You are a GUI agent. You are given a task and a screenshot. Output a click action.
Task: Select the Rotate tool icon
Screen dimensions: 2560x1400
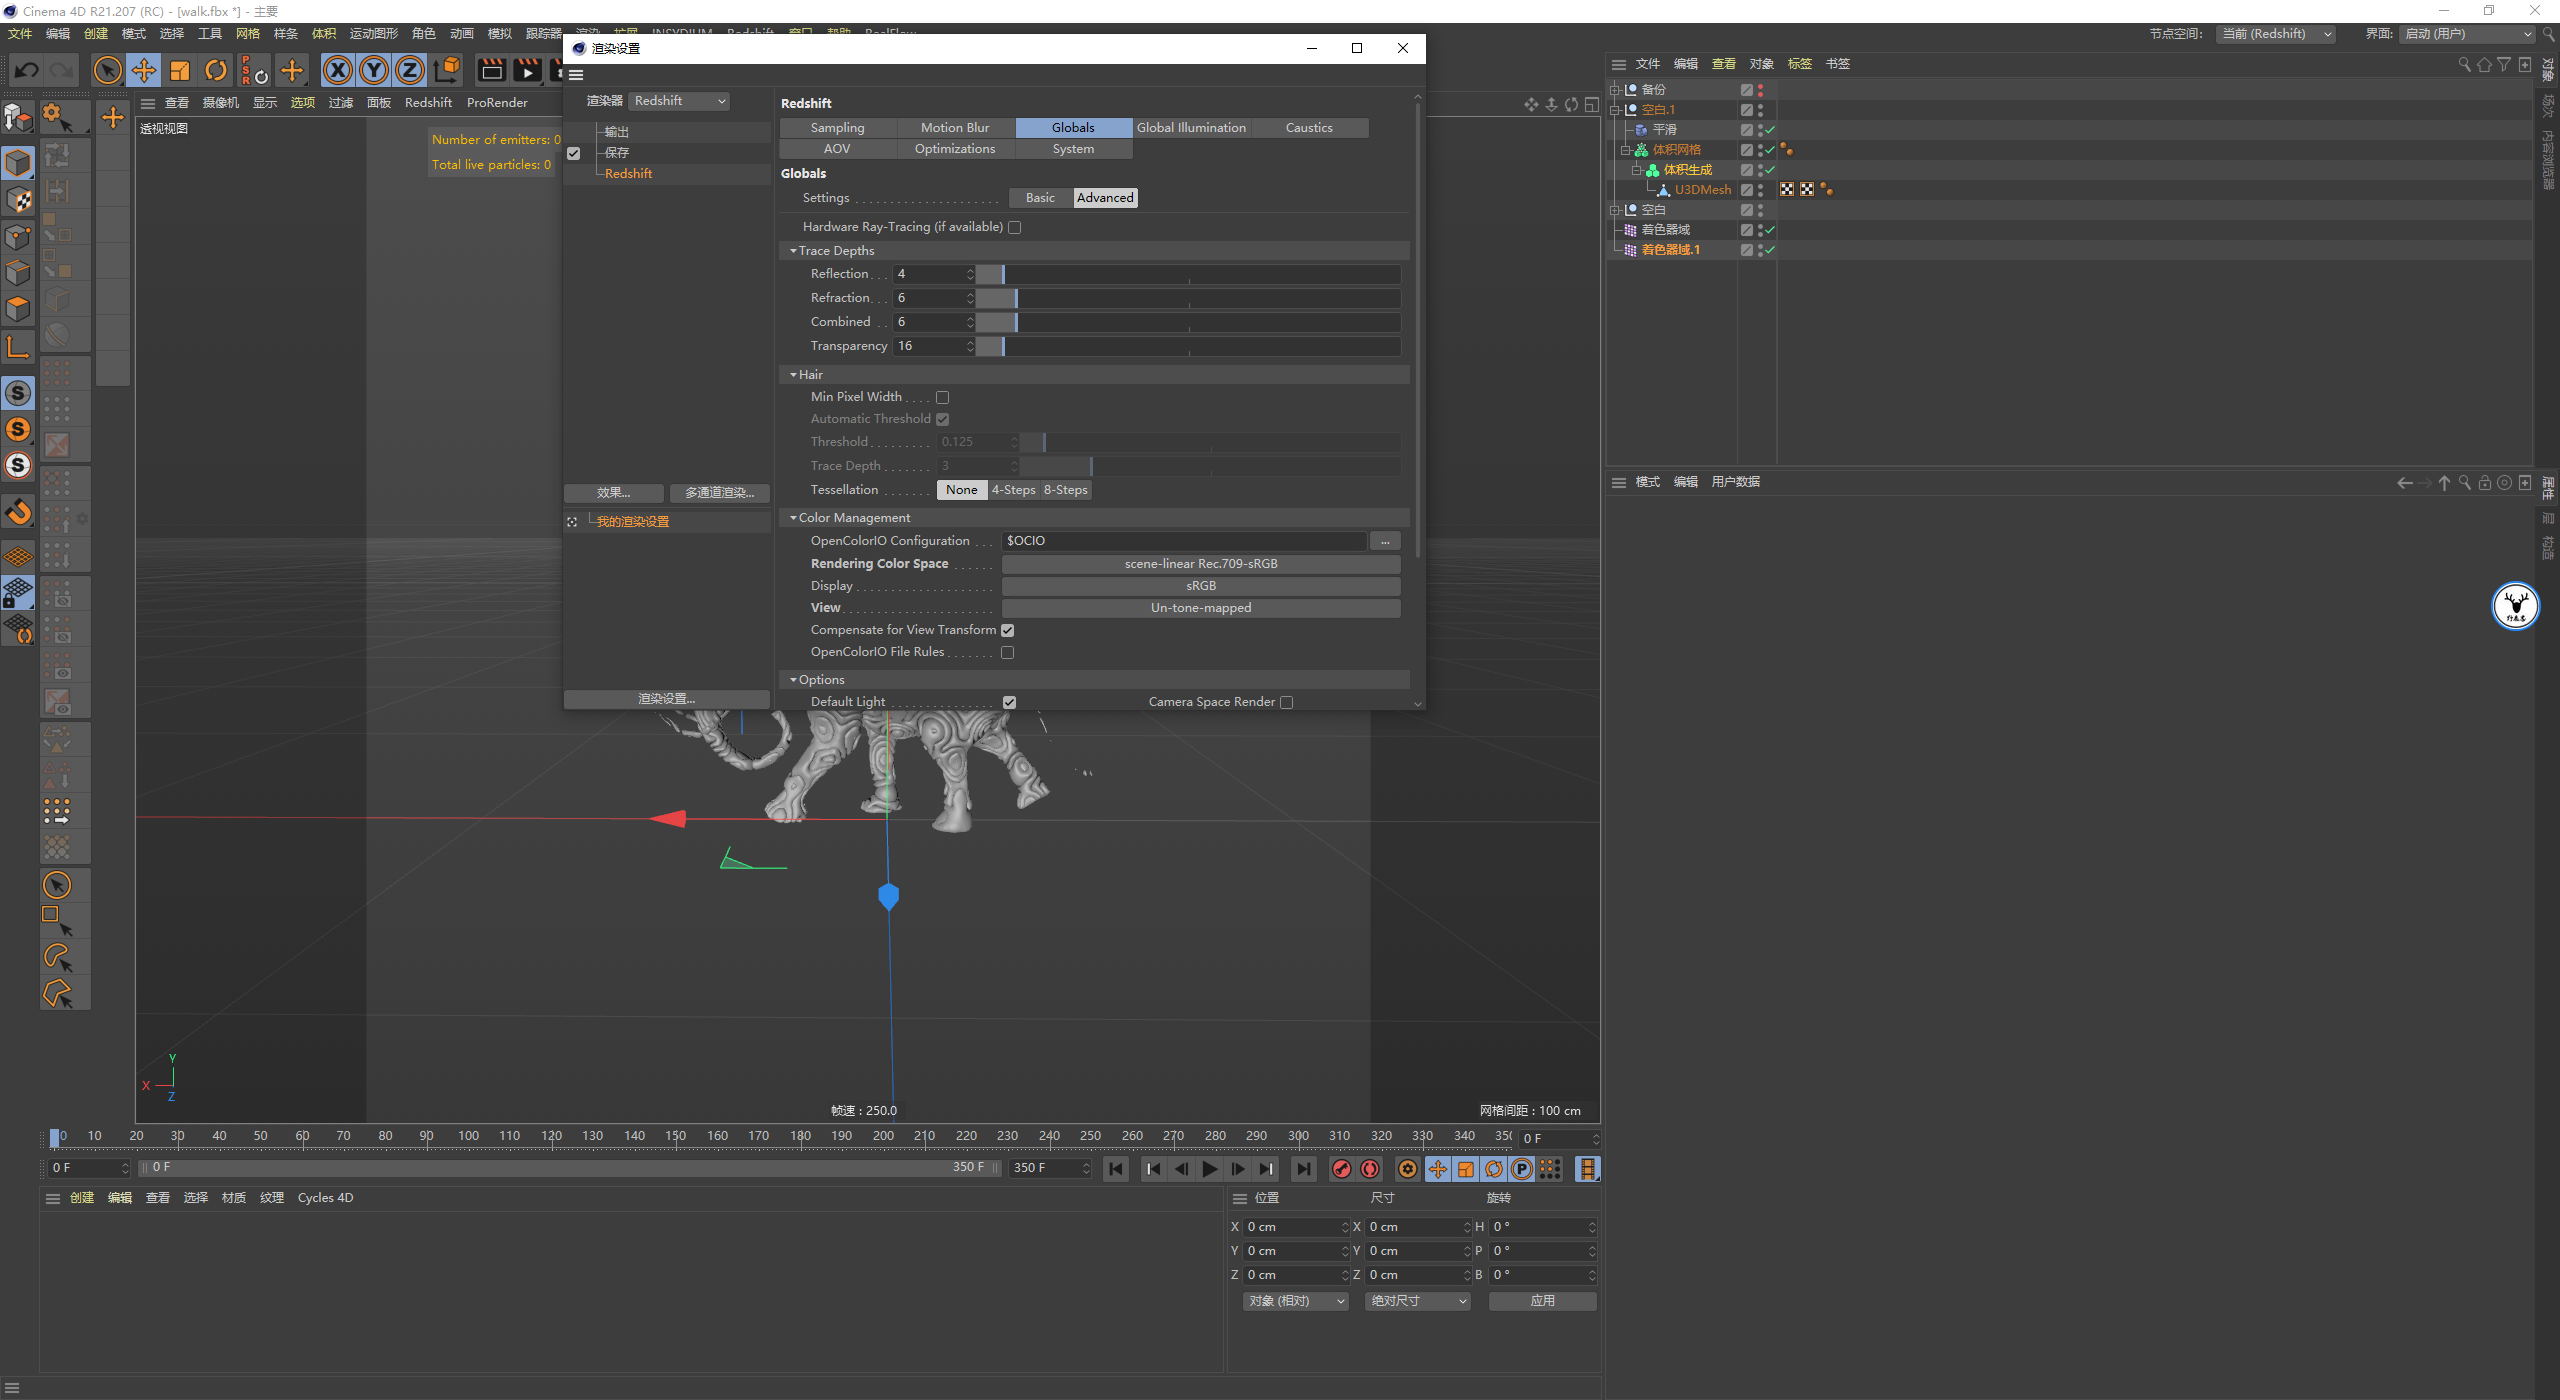pos(216,70)
